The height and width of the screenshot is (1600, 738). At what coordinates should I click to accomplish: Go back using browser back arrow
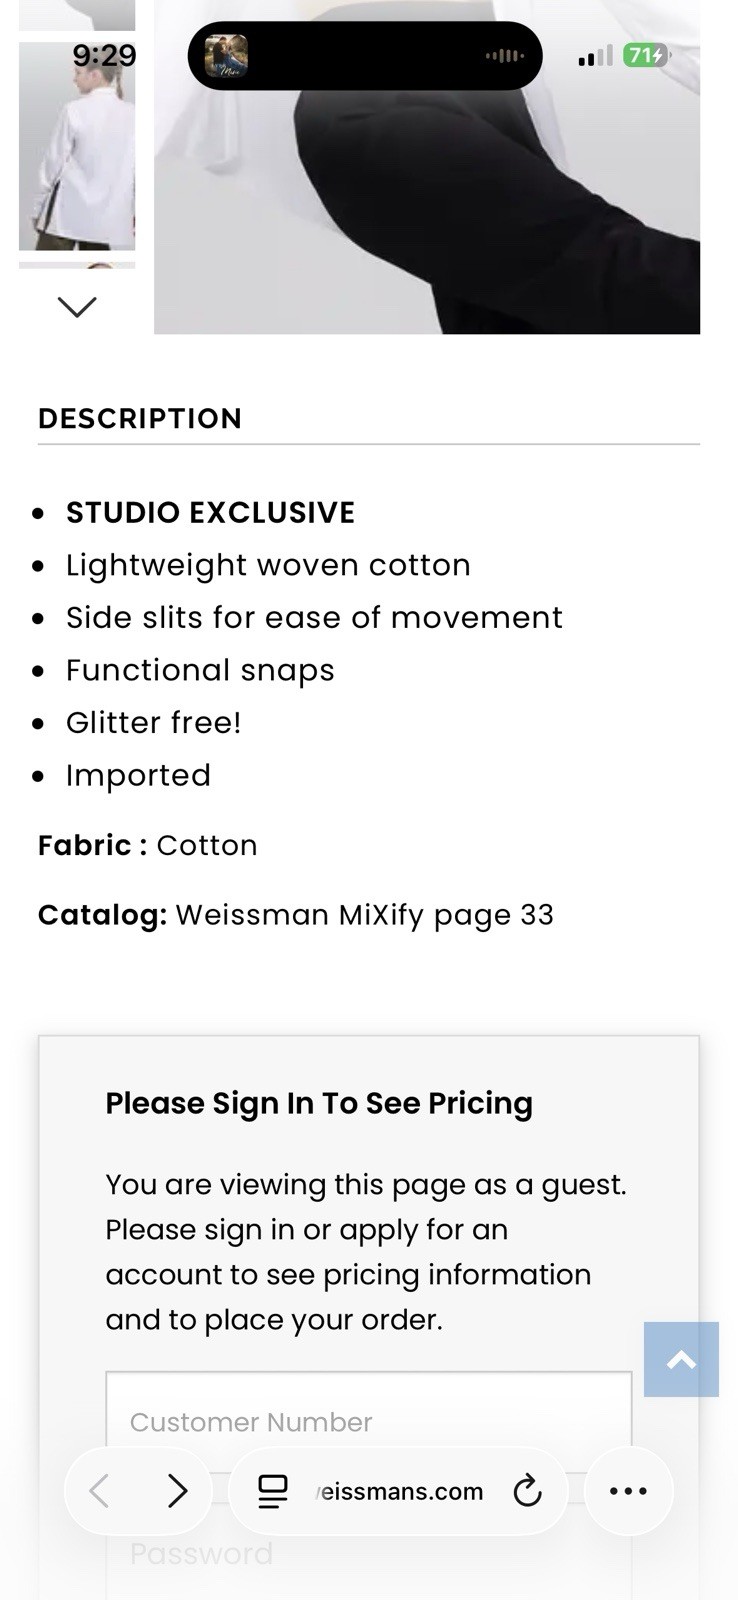pyautogui.click(x=99, y=1491)
